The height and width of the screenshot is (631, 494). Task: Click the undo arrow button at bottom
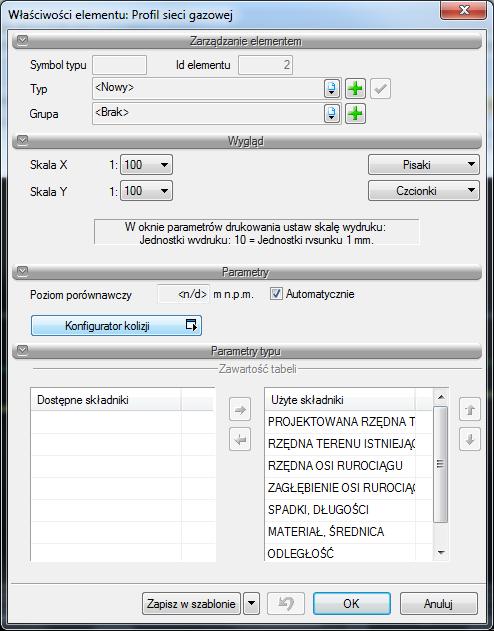click(x=286, y=603)
